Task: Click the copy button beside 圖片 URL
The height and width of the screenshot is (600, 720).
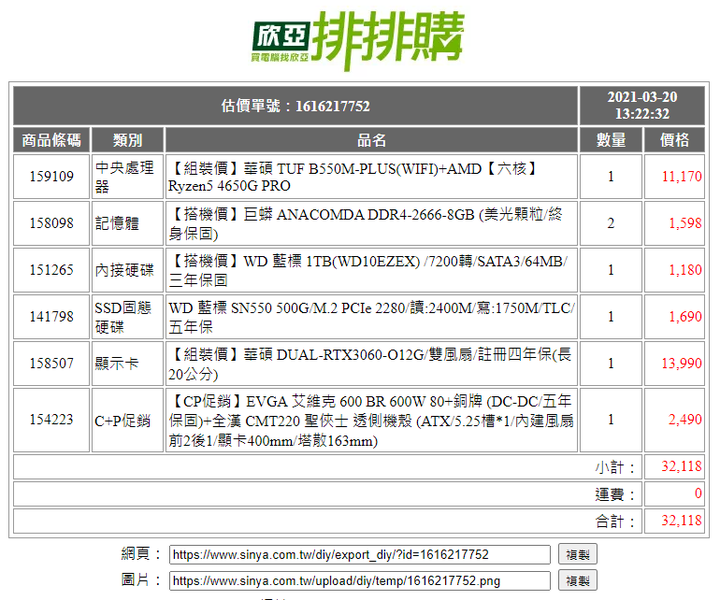Action: point(577,581)
